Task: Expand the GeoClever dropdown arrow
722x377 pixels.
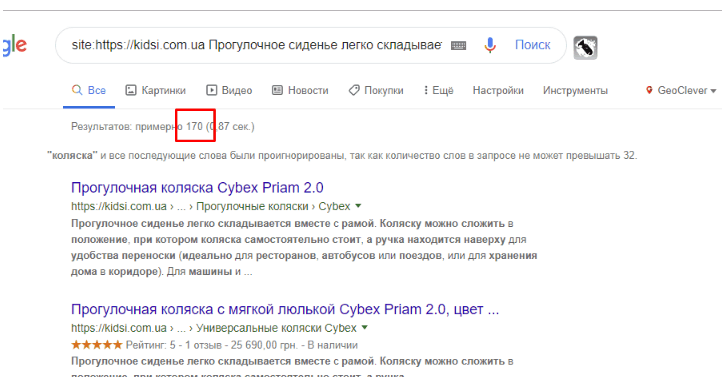Action: tap(713, 91)
